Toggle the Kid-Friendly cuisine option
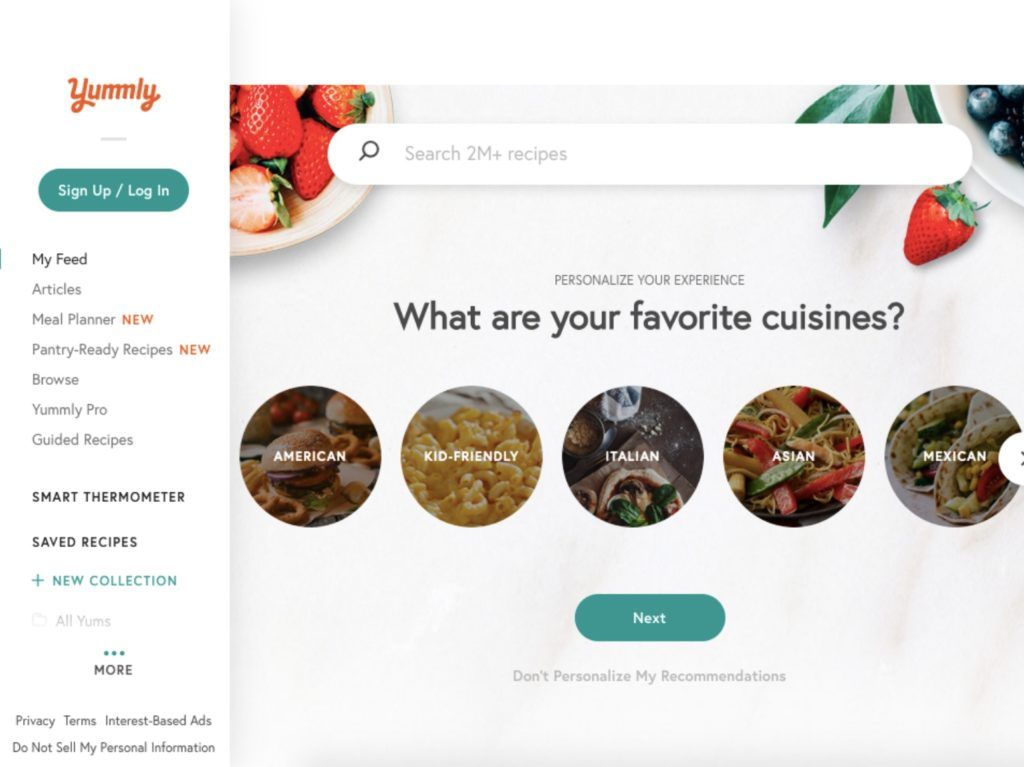Image resolution: width=1024 pixels, height=767 pixels. pyautogui.click(x=472, y=456)
